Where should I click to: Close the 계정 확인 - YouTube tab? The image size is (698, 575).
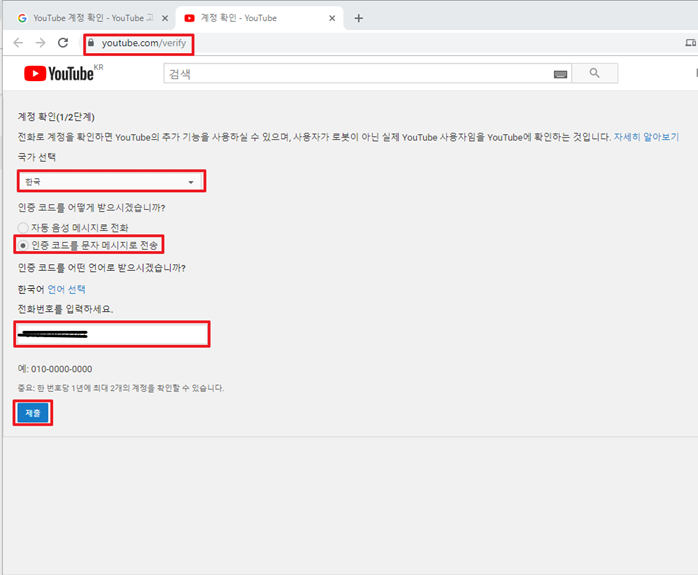coord(332,18)
